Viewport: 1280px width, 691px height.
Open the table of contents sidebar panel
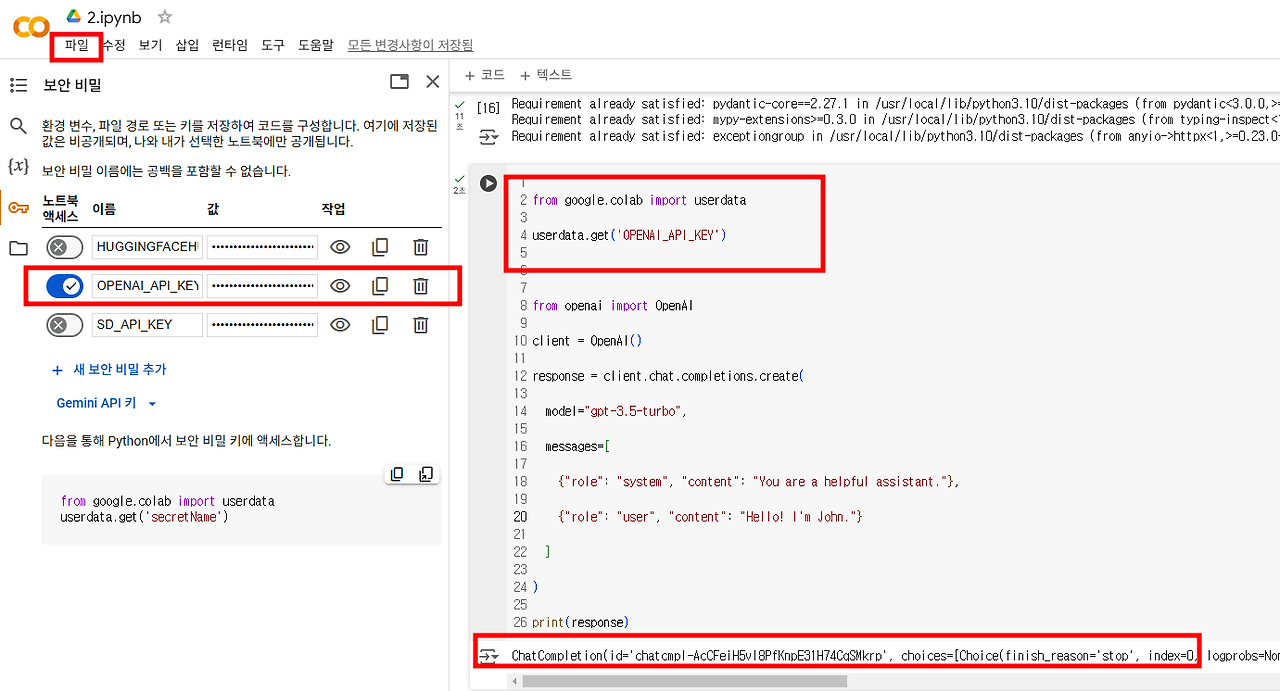(x=18, y=84)
